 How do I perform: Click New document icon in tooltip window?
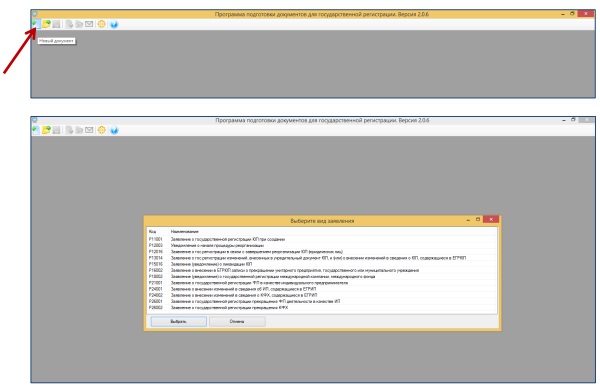[x=35, y=24]
